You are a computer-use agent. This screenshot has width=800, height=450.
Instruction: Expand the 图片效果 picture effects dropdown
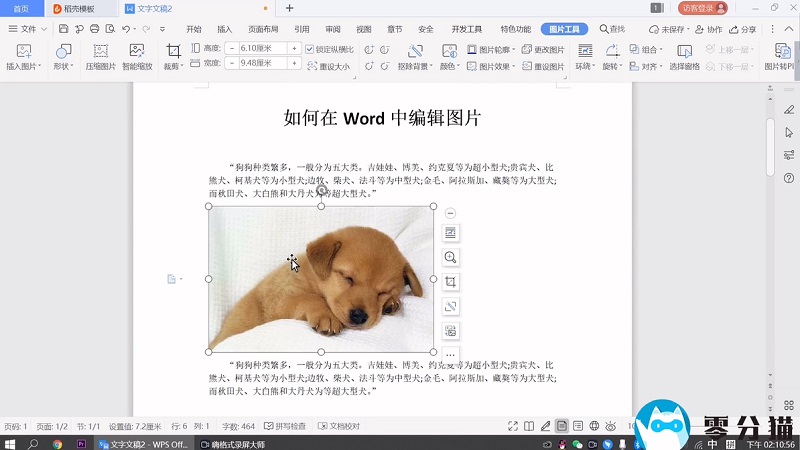point(491,67)
